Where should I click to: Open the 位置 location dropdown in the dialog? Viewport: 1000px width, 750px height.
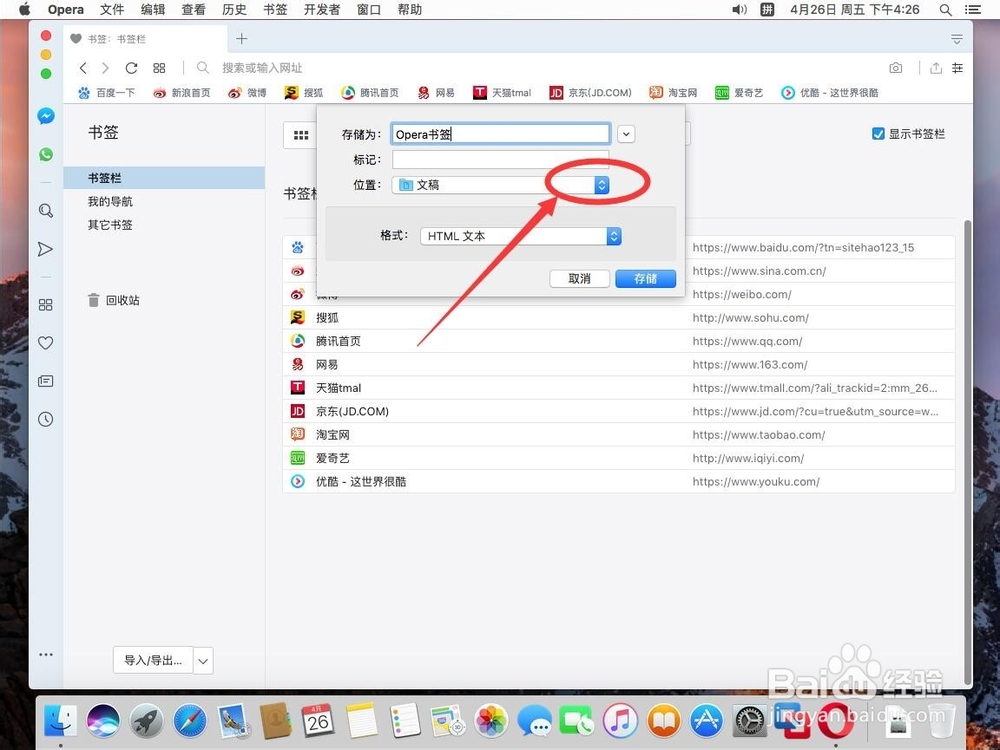[601, 184]
